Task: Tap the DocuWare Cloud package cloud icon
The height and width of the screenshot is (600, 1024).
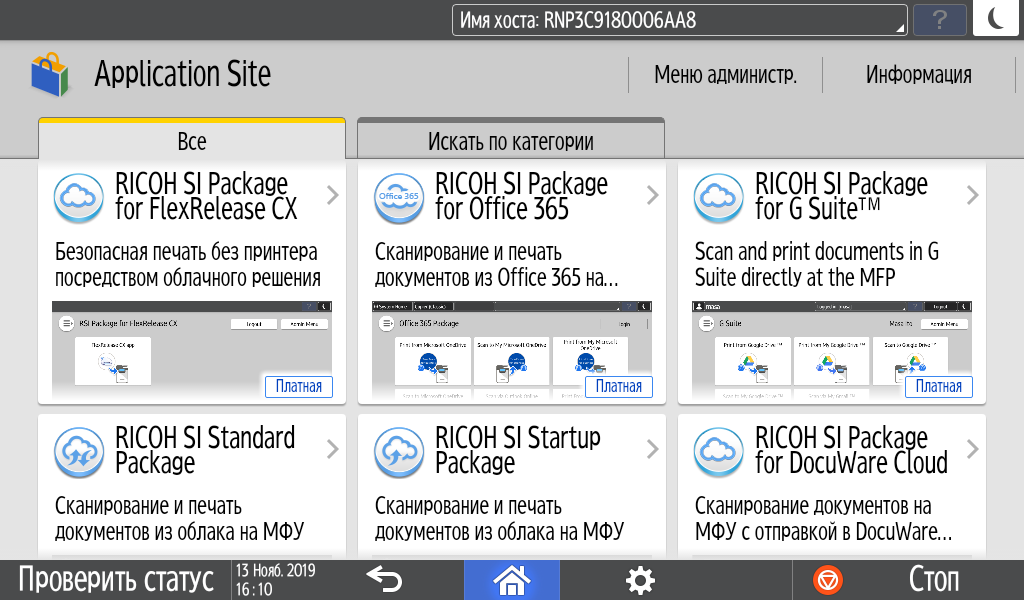Action: pos(718,452)
